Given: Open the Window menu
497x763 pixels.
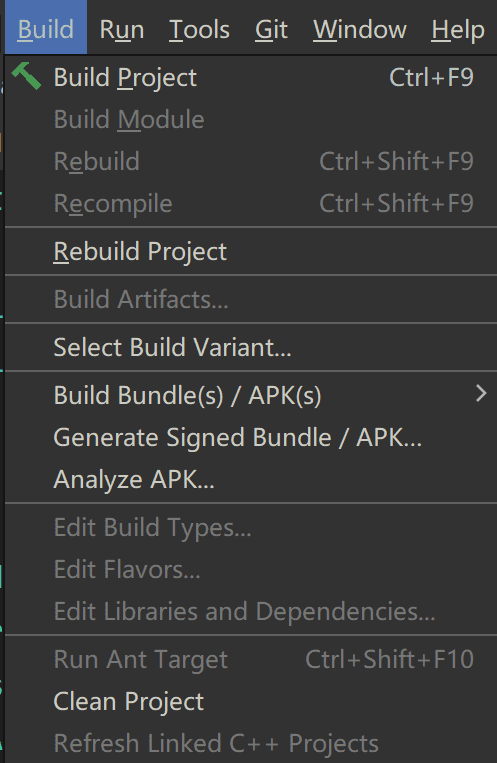Looking at the screenshot, I should pos(360,29).
